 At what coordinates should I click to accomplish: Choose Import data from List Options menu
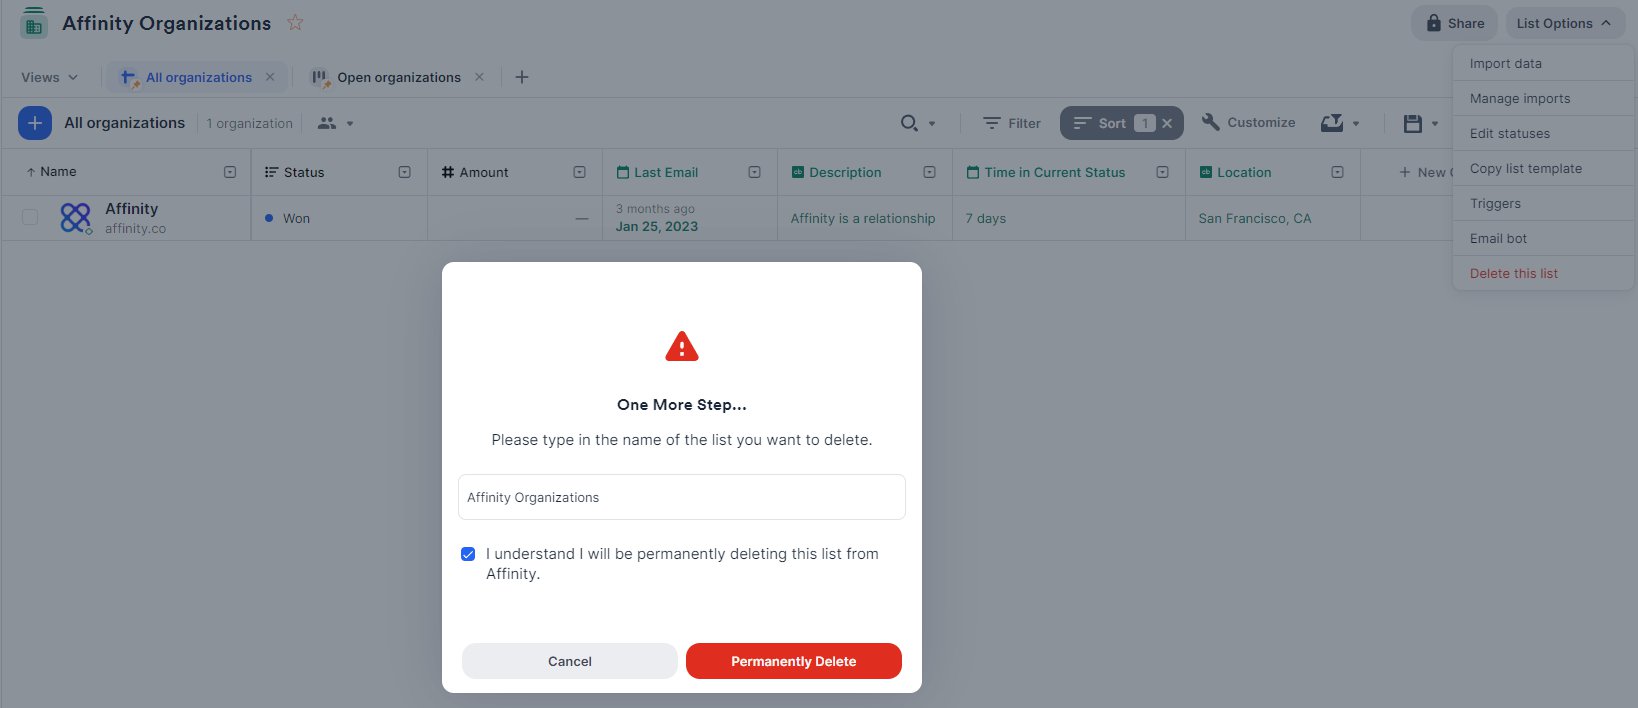[x=1505, y=63]
